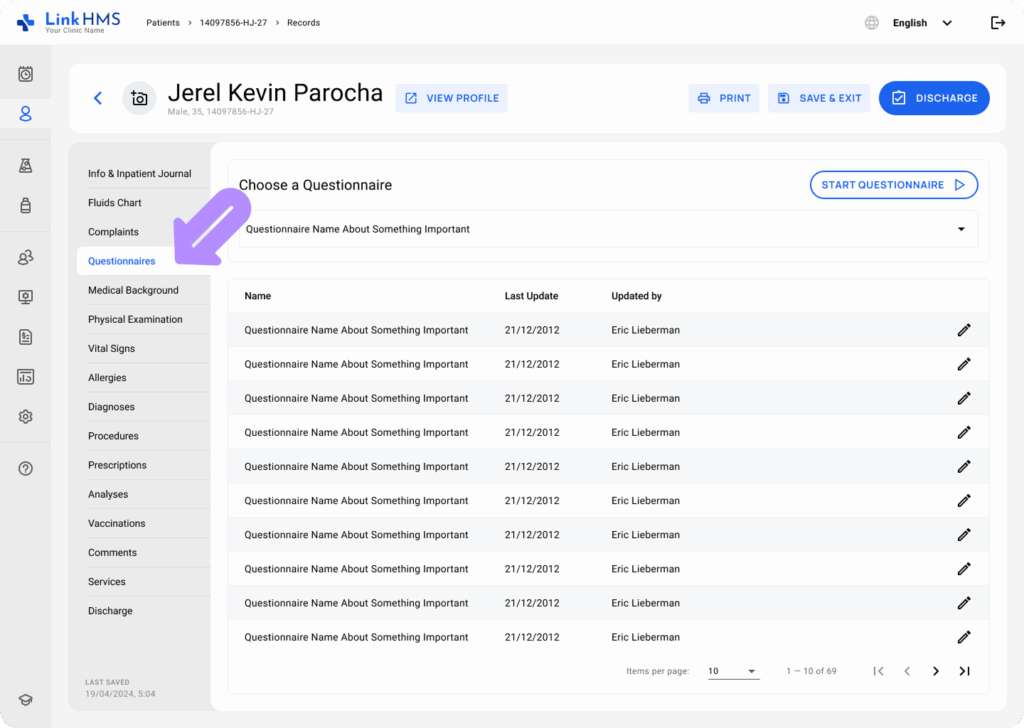
Task: Click the Discharge button
Action: 934,98
